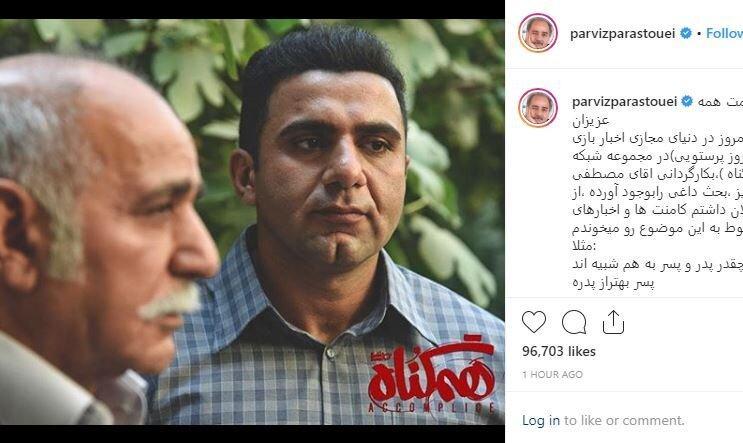Open the profile avatar next to the caption
This screenshot has height=443, width=743.
tap(538, 108)
